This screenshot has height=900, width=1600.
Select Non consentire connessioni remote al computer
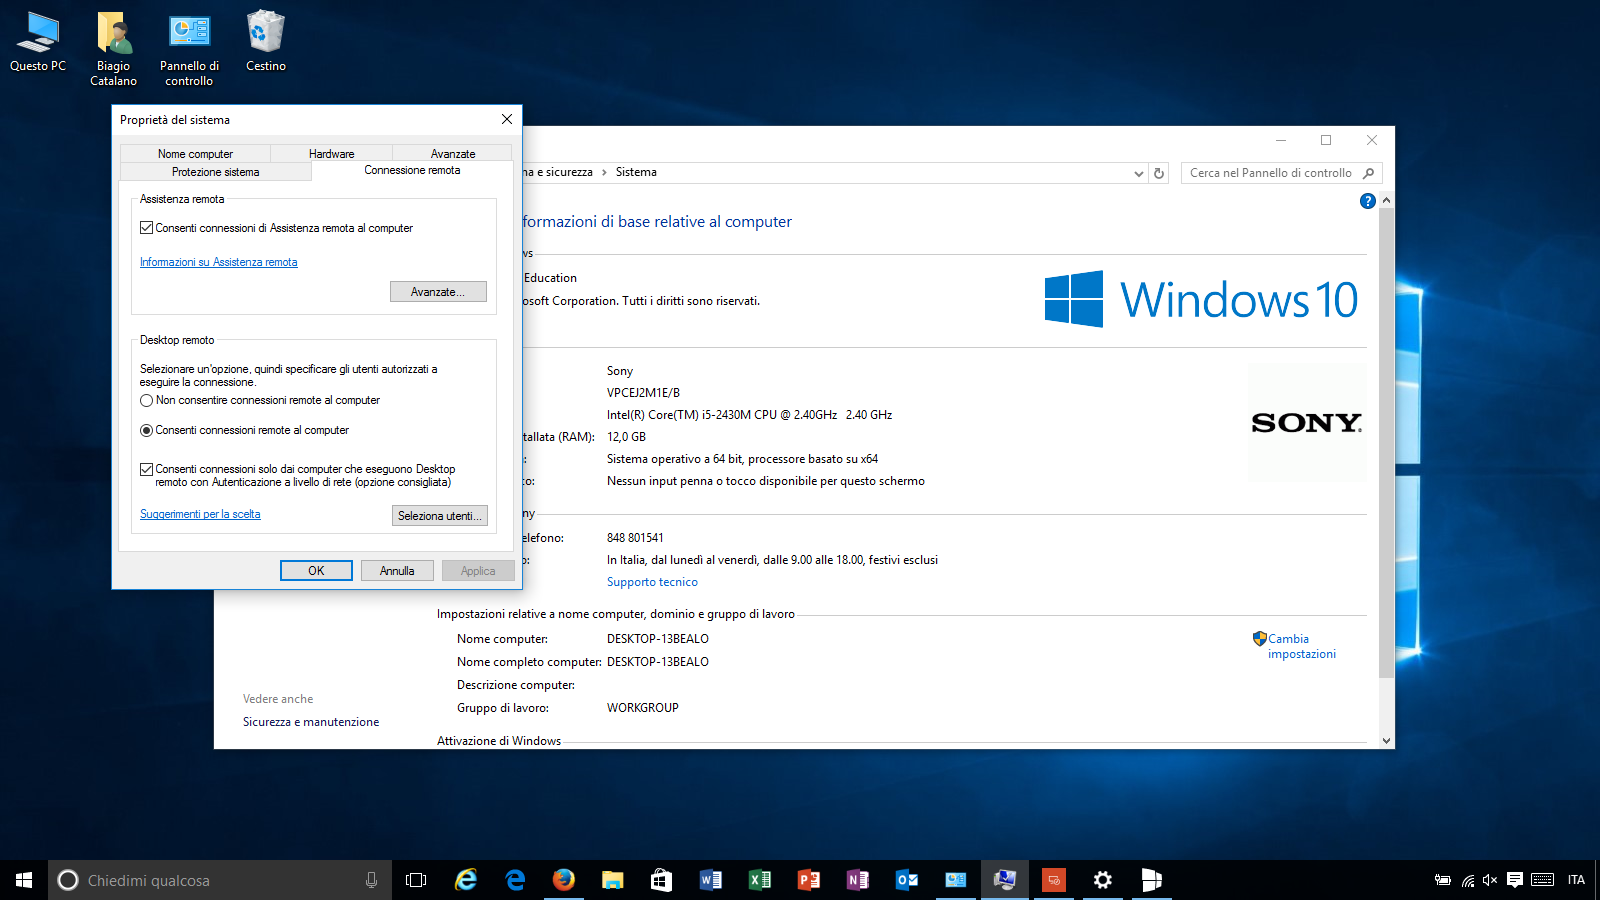[146, 400]
